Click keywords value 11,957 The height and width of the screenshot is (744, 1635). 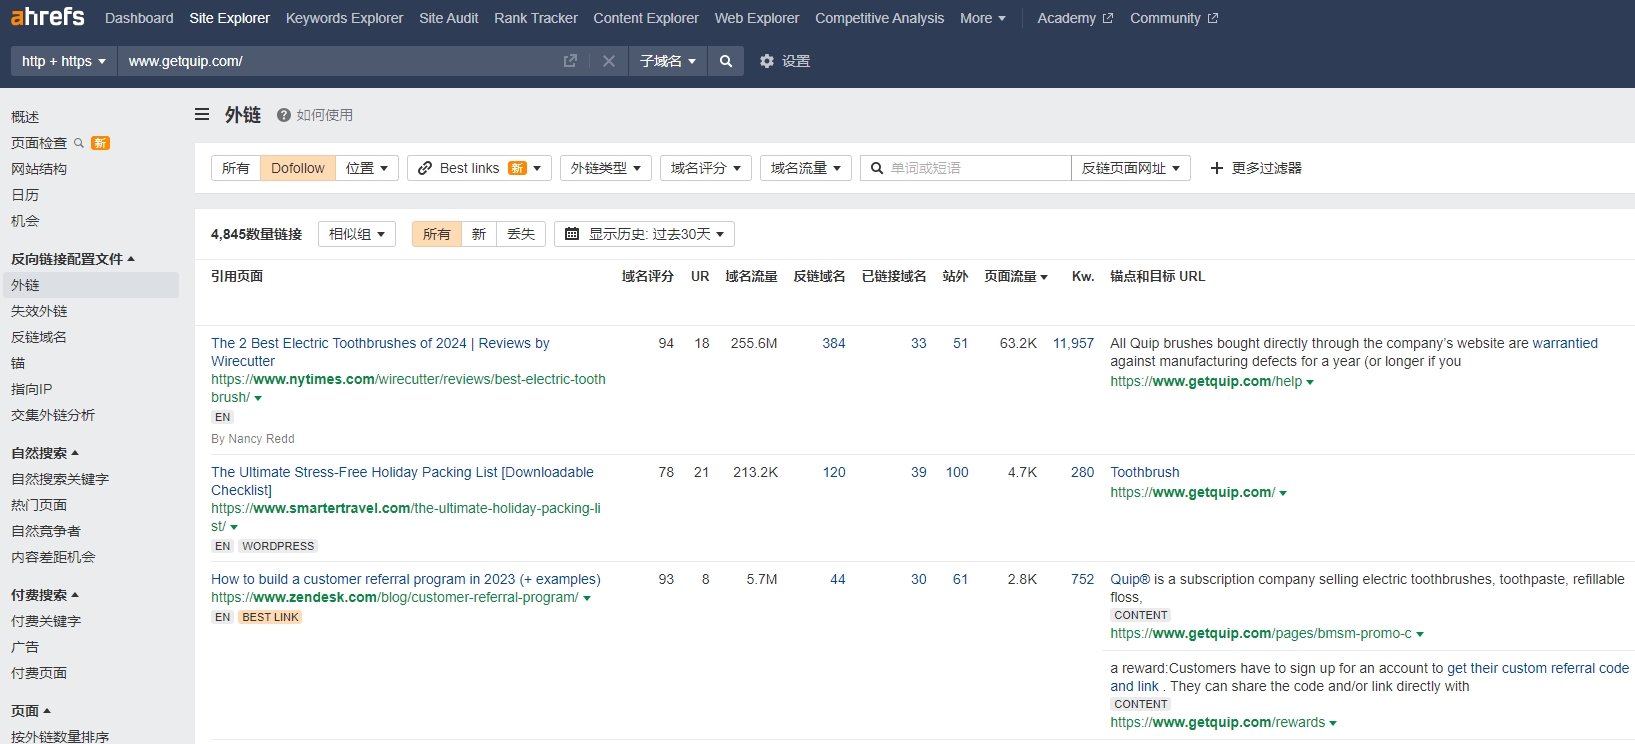(x=1073, y=343)
